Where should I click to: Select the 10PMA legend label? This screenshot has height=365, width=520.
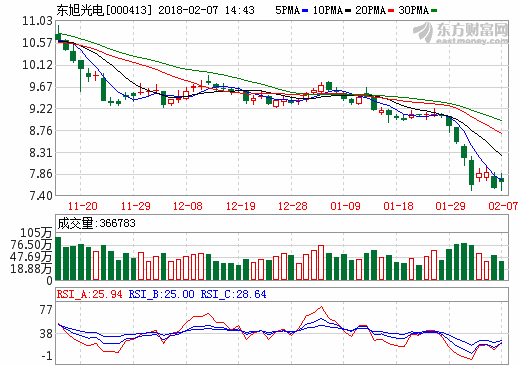pyautogui.click(x=328, y=10)
